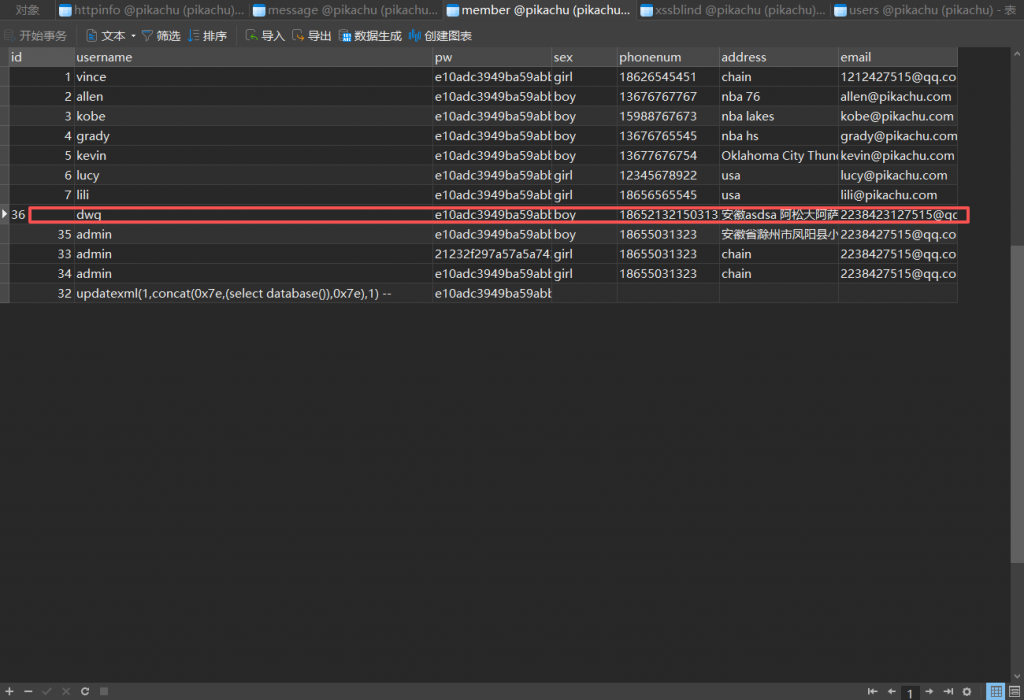The height and width of the screenshot is (700, 1024).
Task: Click the 导入 import button
Action: 265,36
